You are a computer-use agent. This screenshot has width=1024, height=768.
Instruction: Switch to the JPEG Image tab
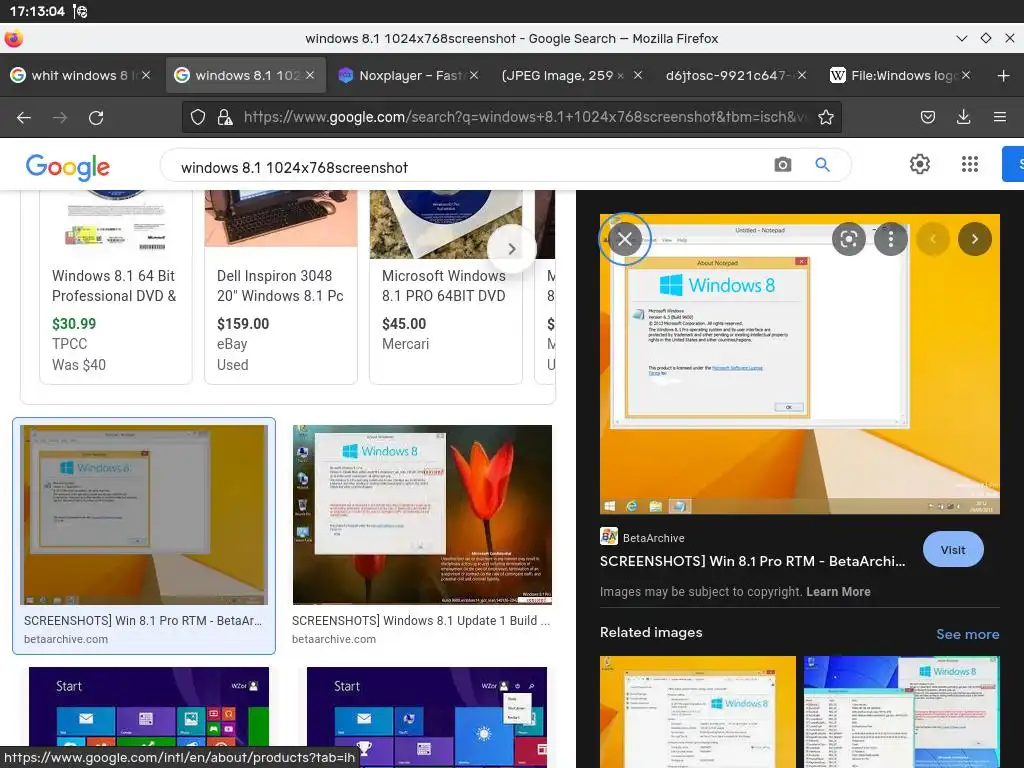click(572, 75)
